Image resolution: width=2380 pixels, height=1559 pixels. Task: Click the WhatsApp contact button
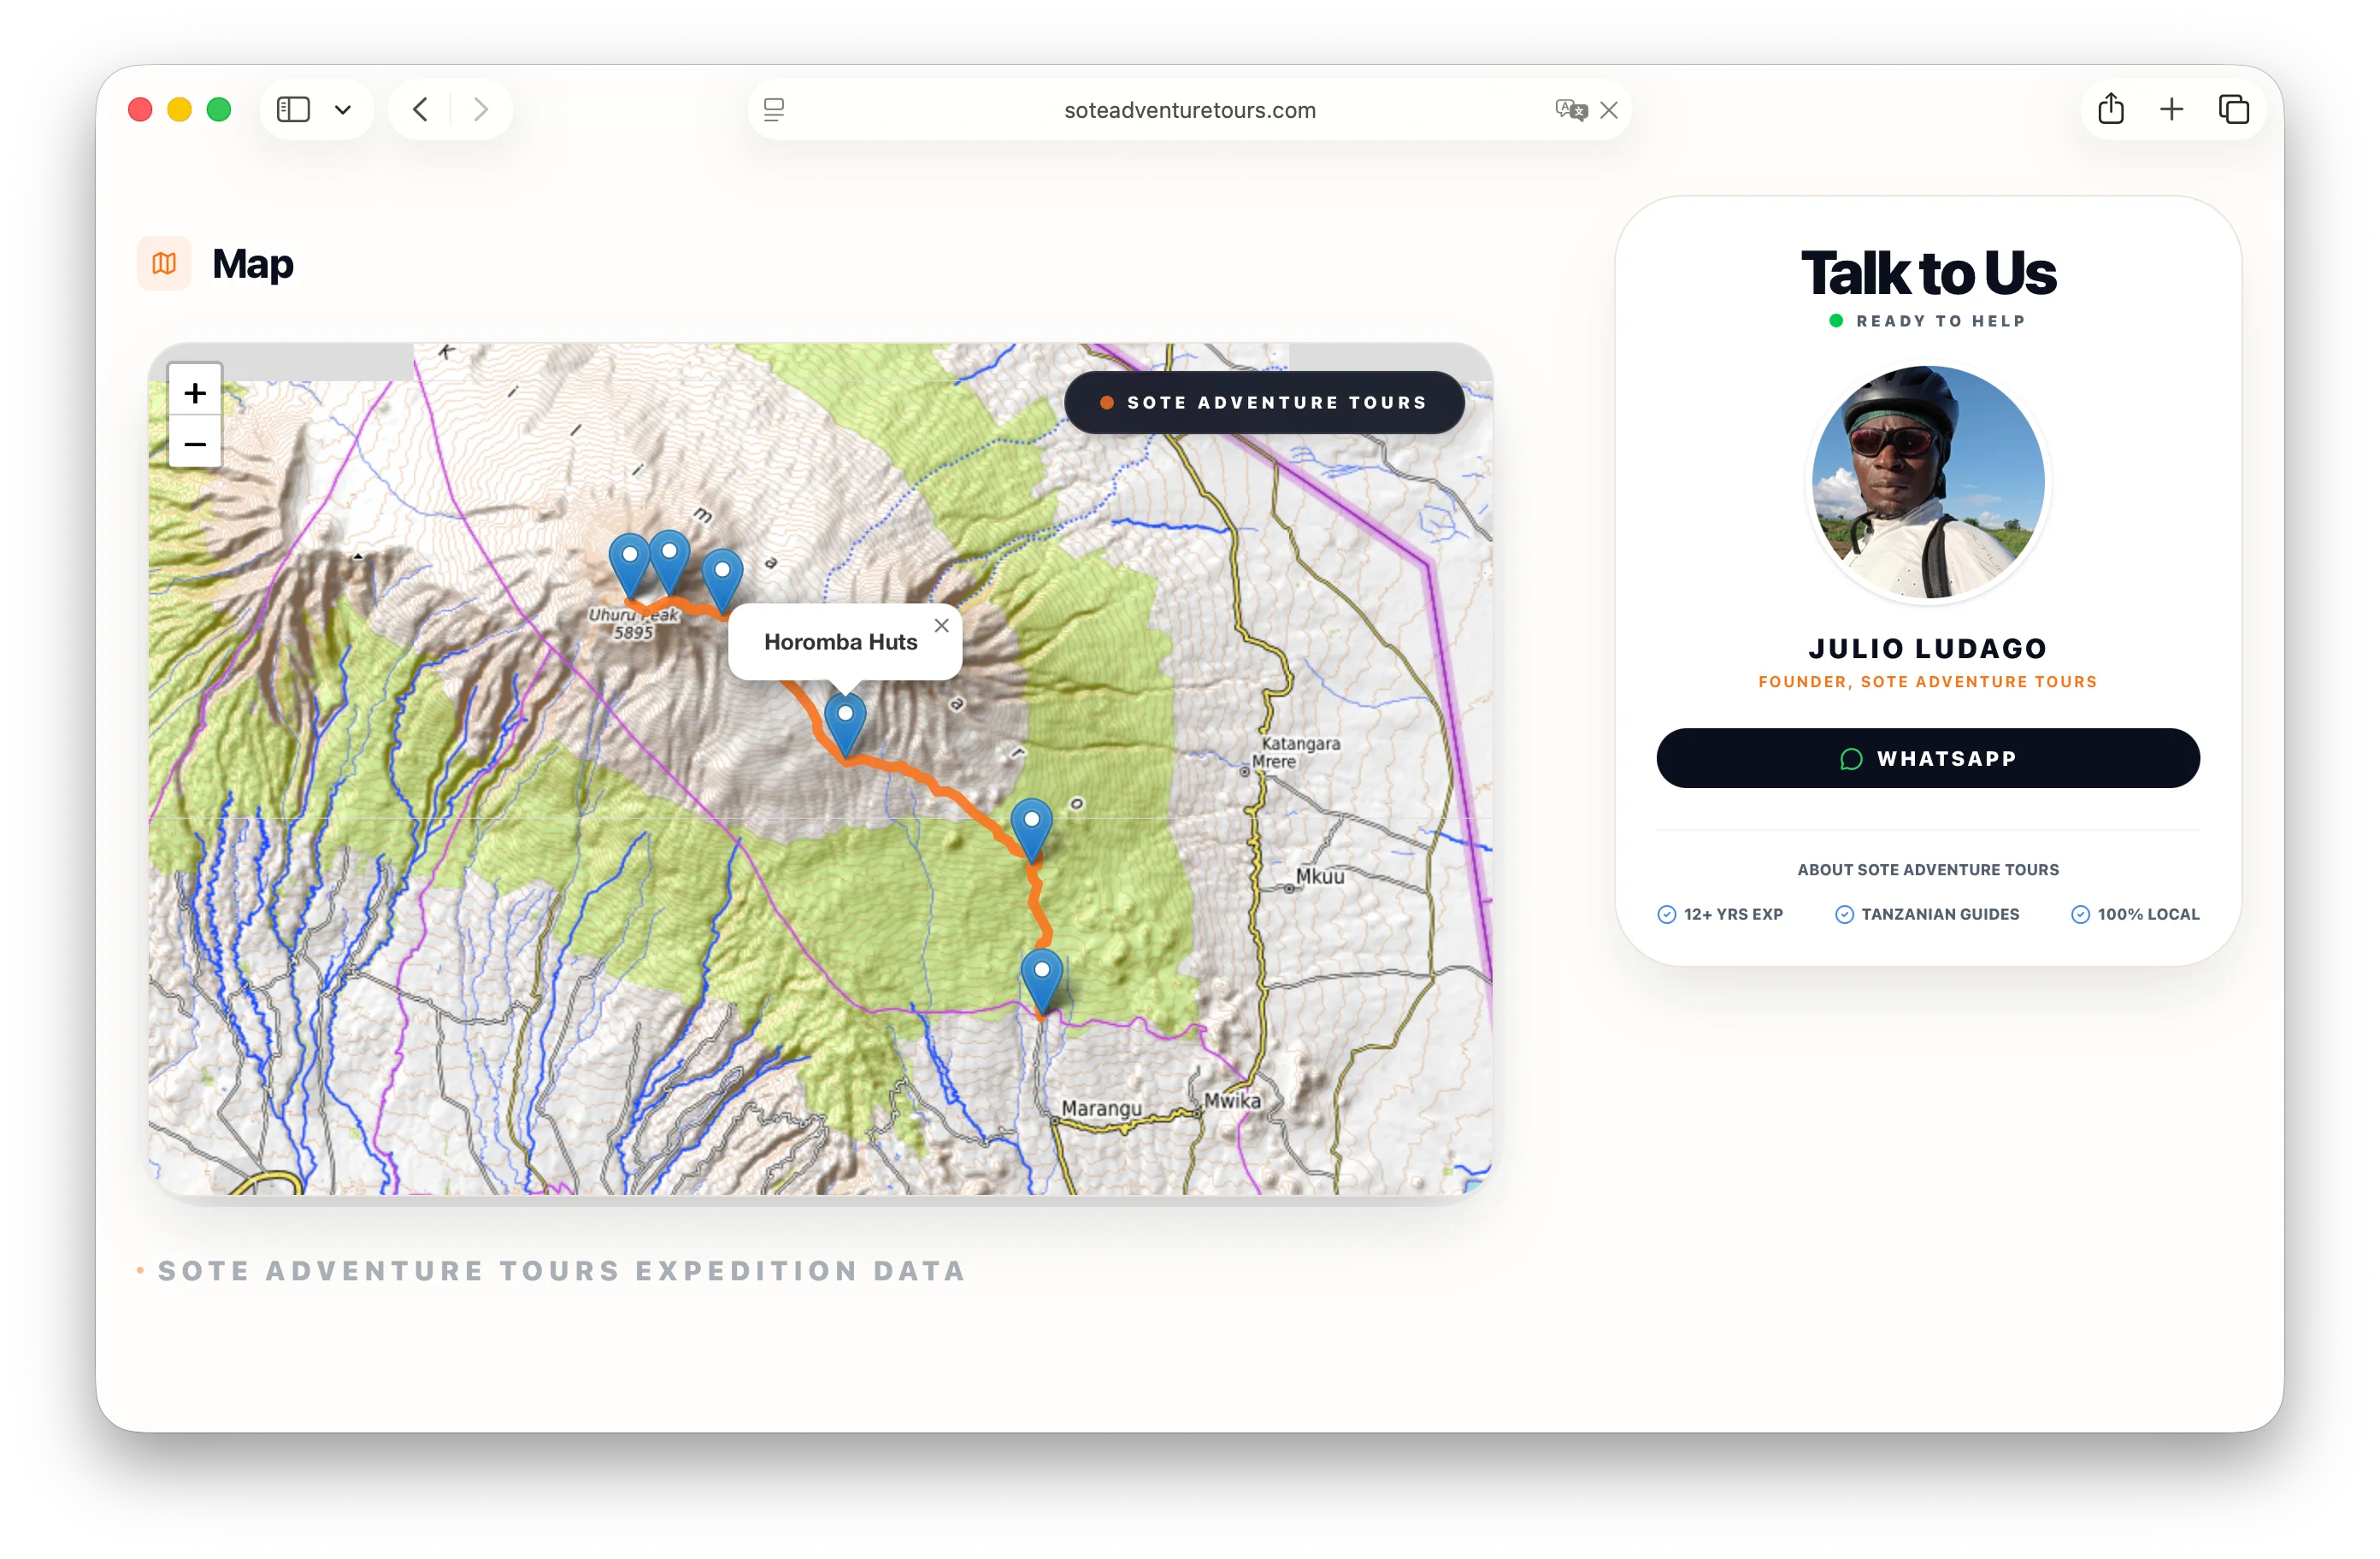click(x=1927, y=758)
